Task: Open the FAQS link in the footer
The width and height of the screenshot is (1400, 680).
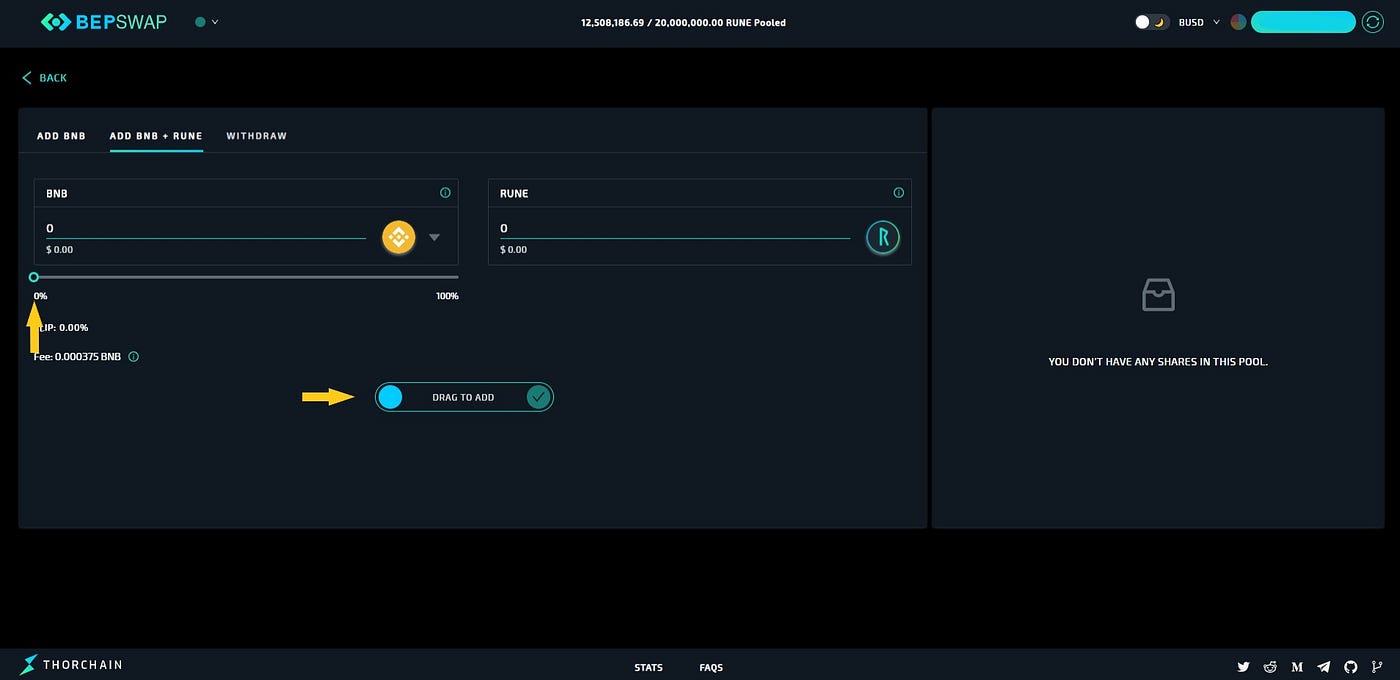Action: (x=711, y=667)
